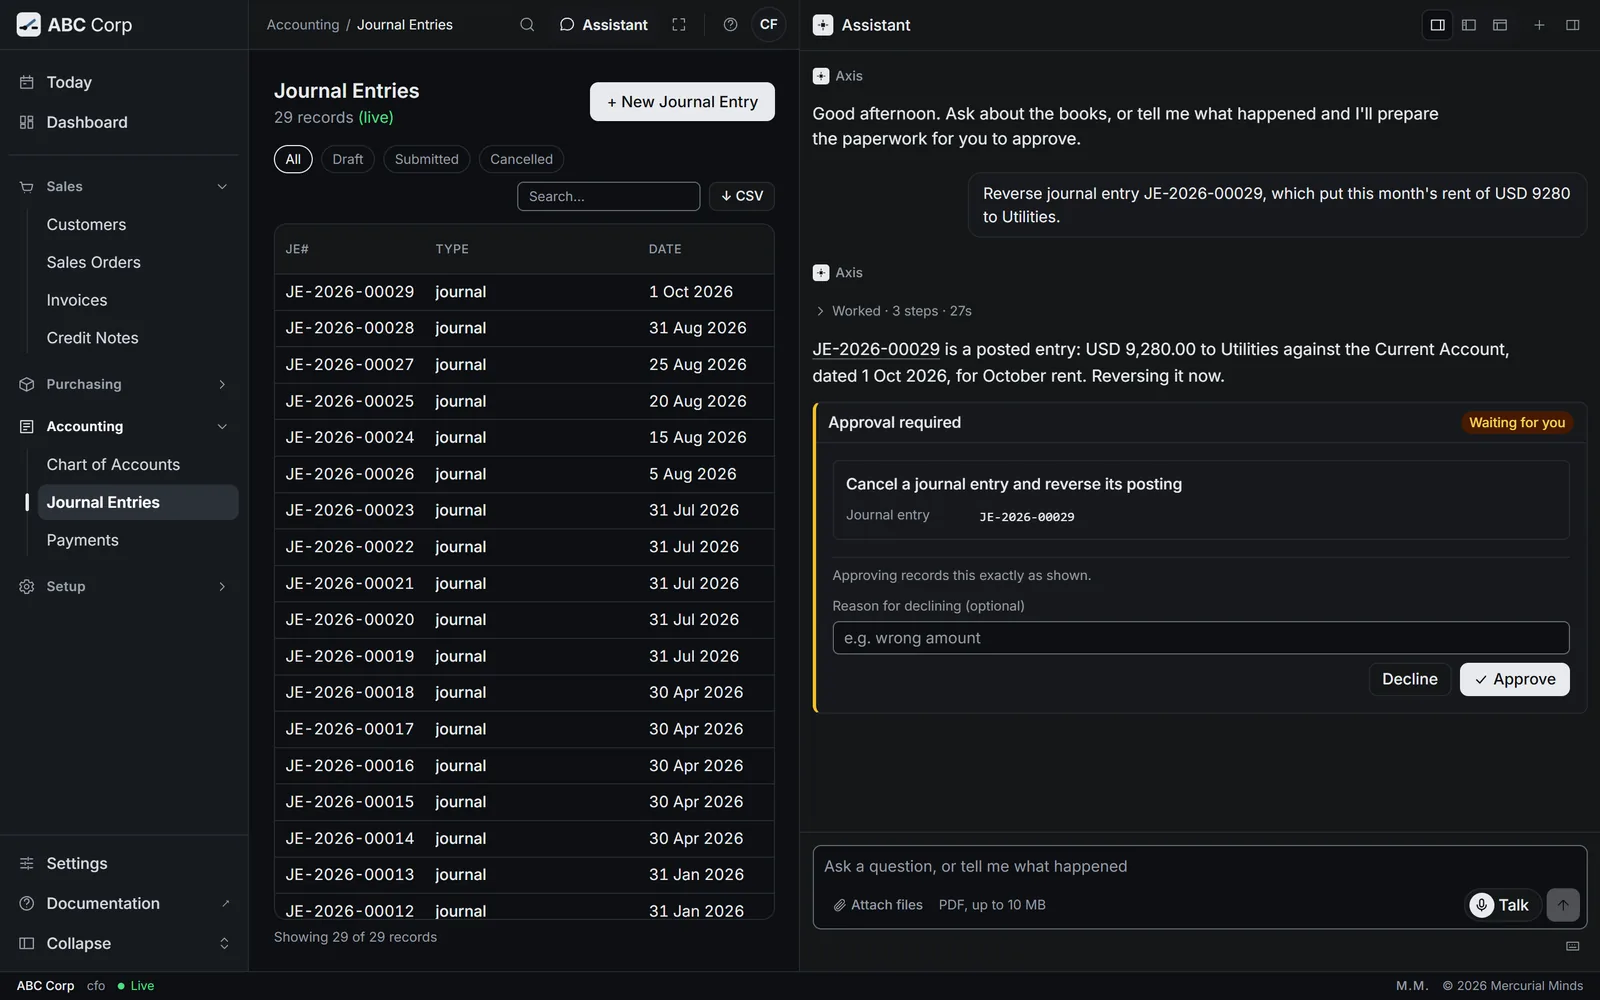The width and height of the screenshot is (1600, 1000).
Task: Open Settings in the sidebar
Action: [x=124, y=863]
